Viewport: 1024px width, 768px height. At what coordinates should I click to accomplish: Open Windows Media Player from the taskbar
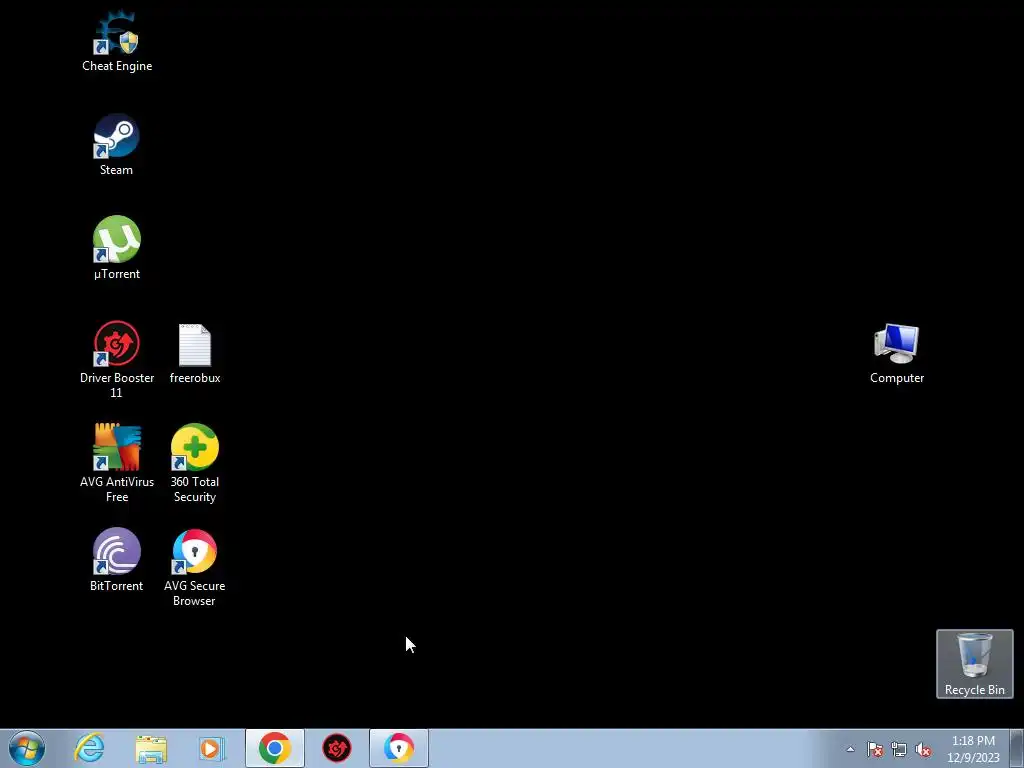pyautogui.click(x=212, y=748)
